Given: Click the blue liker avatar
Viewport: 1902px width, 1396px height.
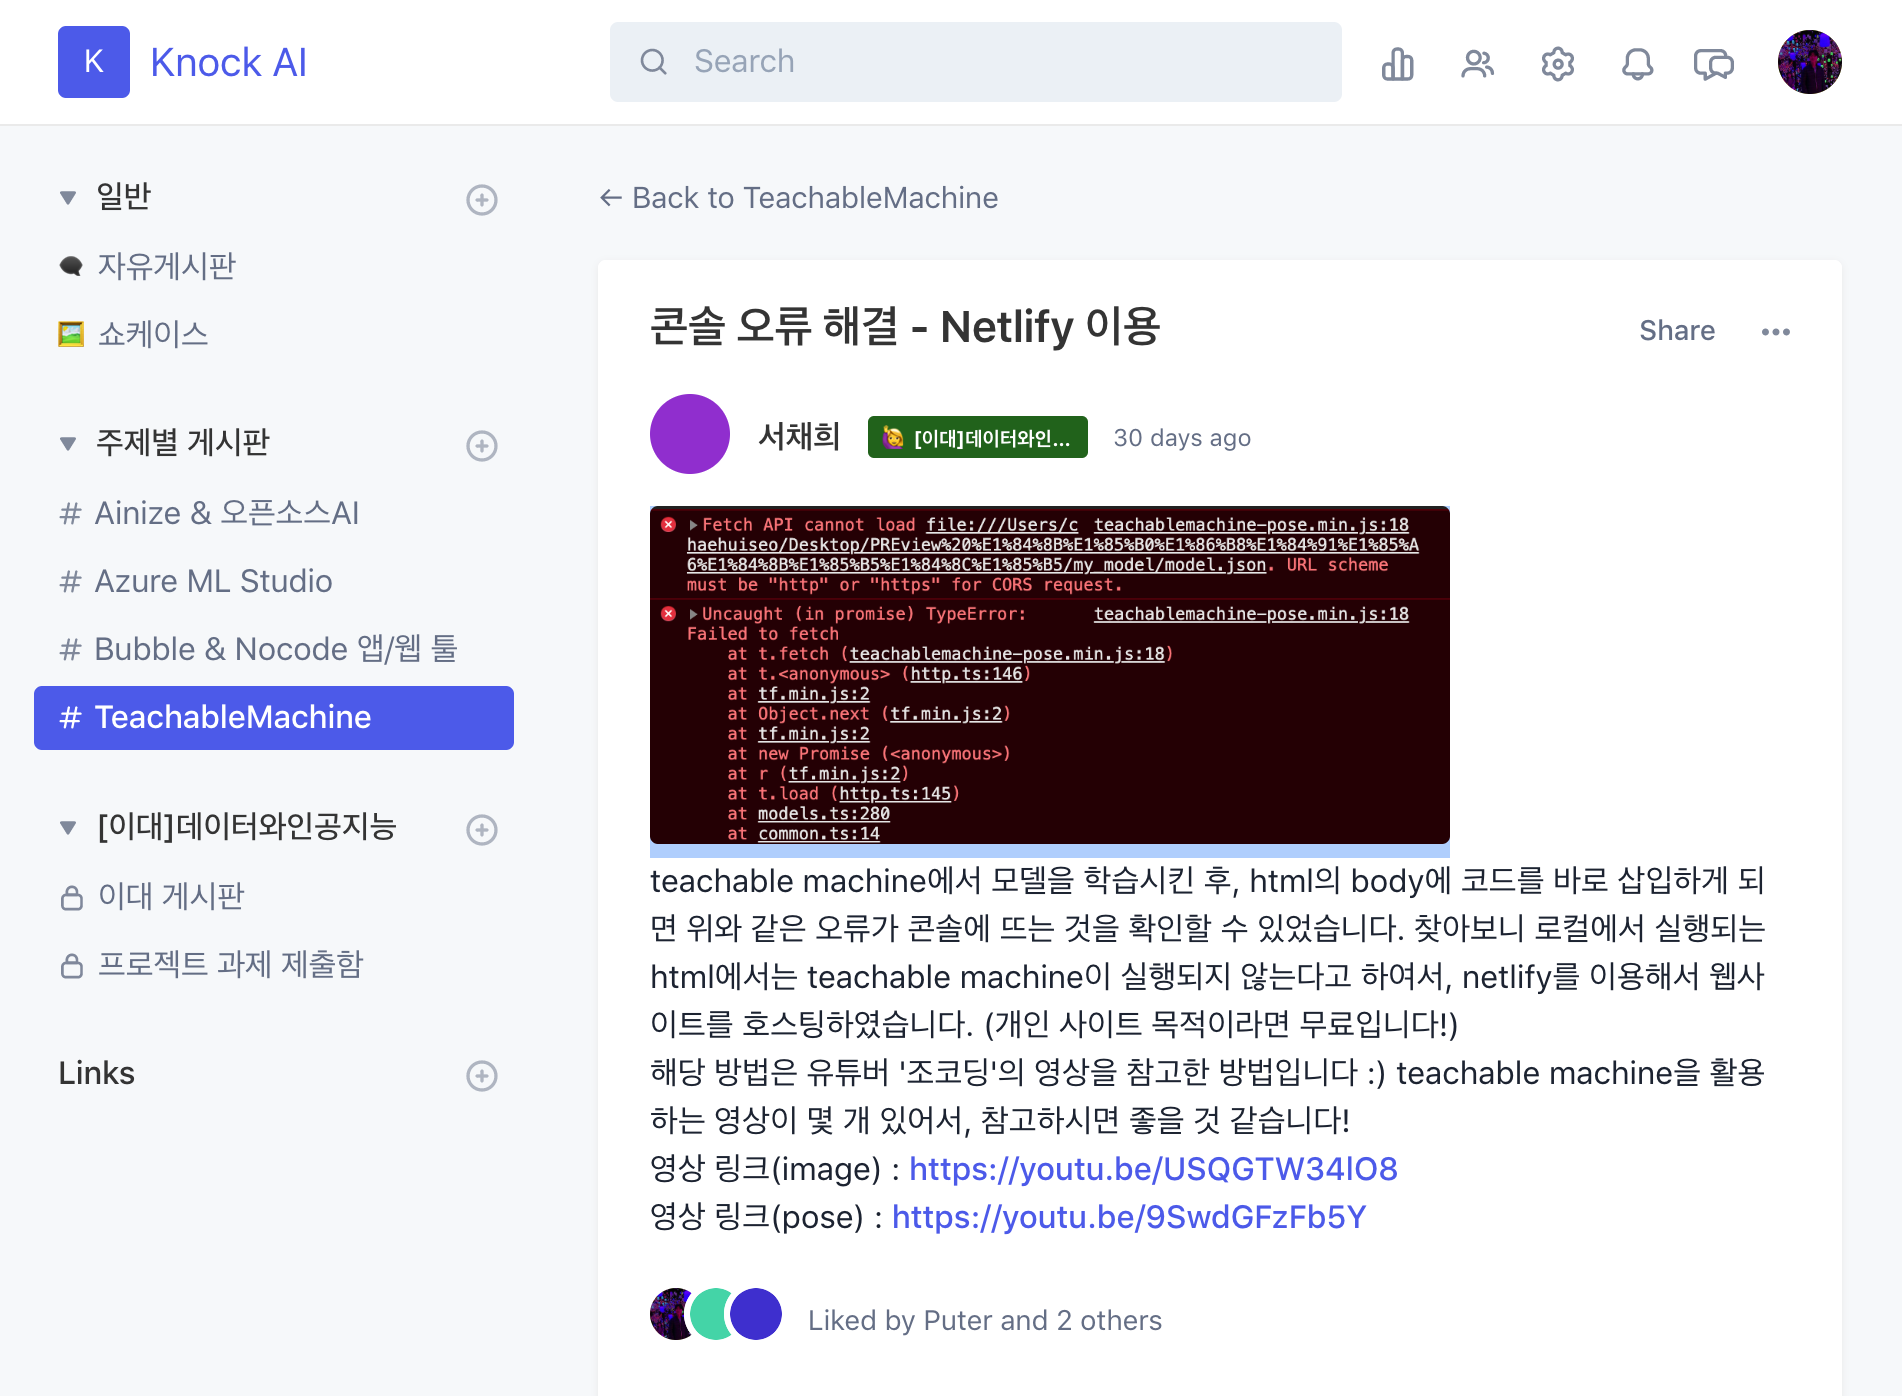Looking at the screenshot, I should click(x=756, y=1314).
